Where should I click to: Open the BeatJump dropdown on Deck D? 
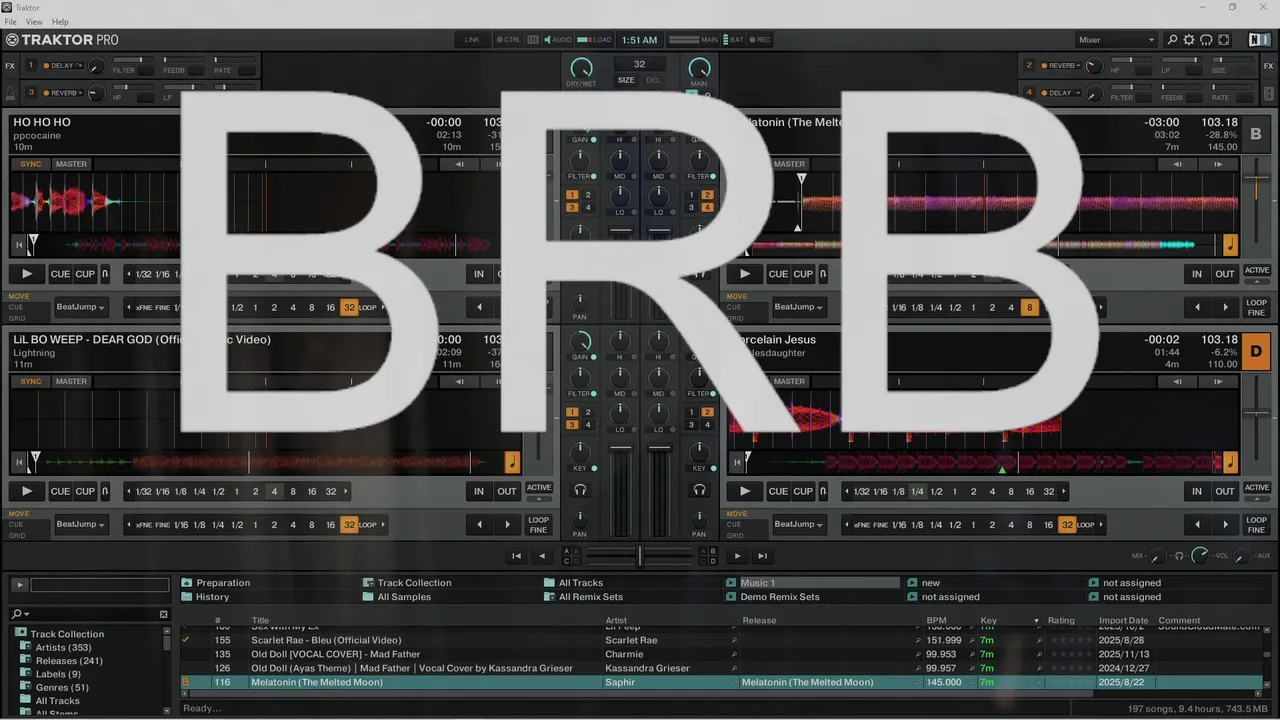798,524
